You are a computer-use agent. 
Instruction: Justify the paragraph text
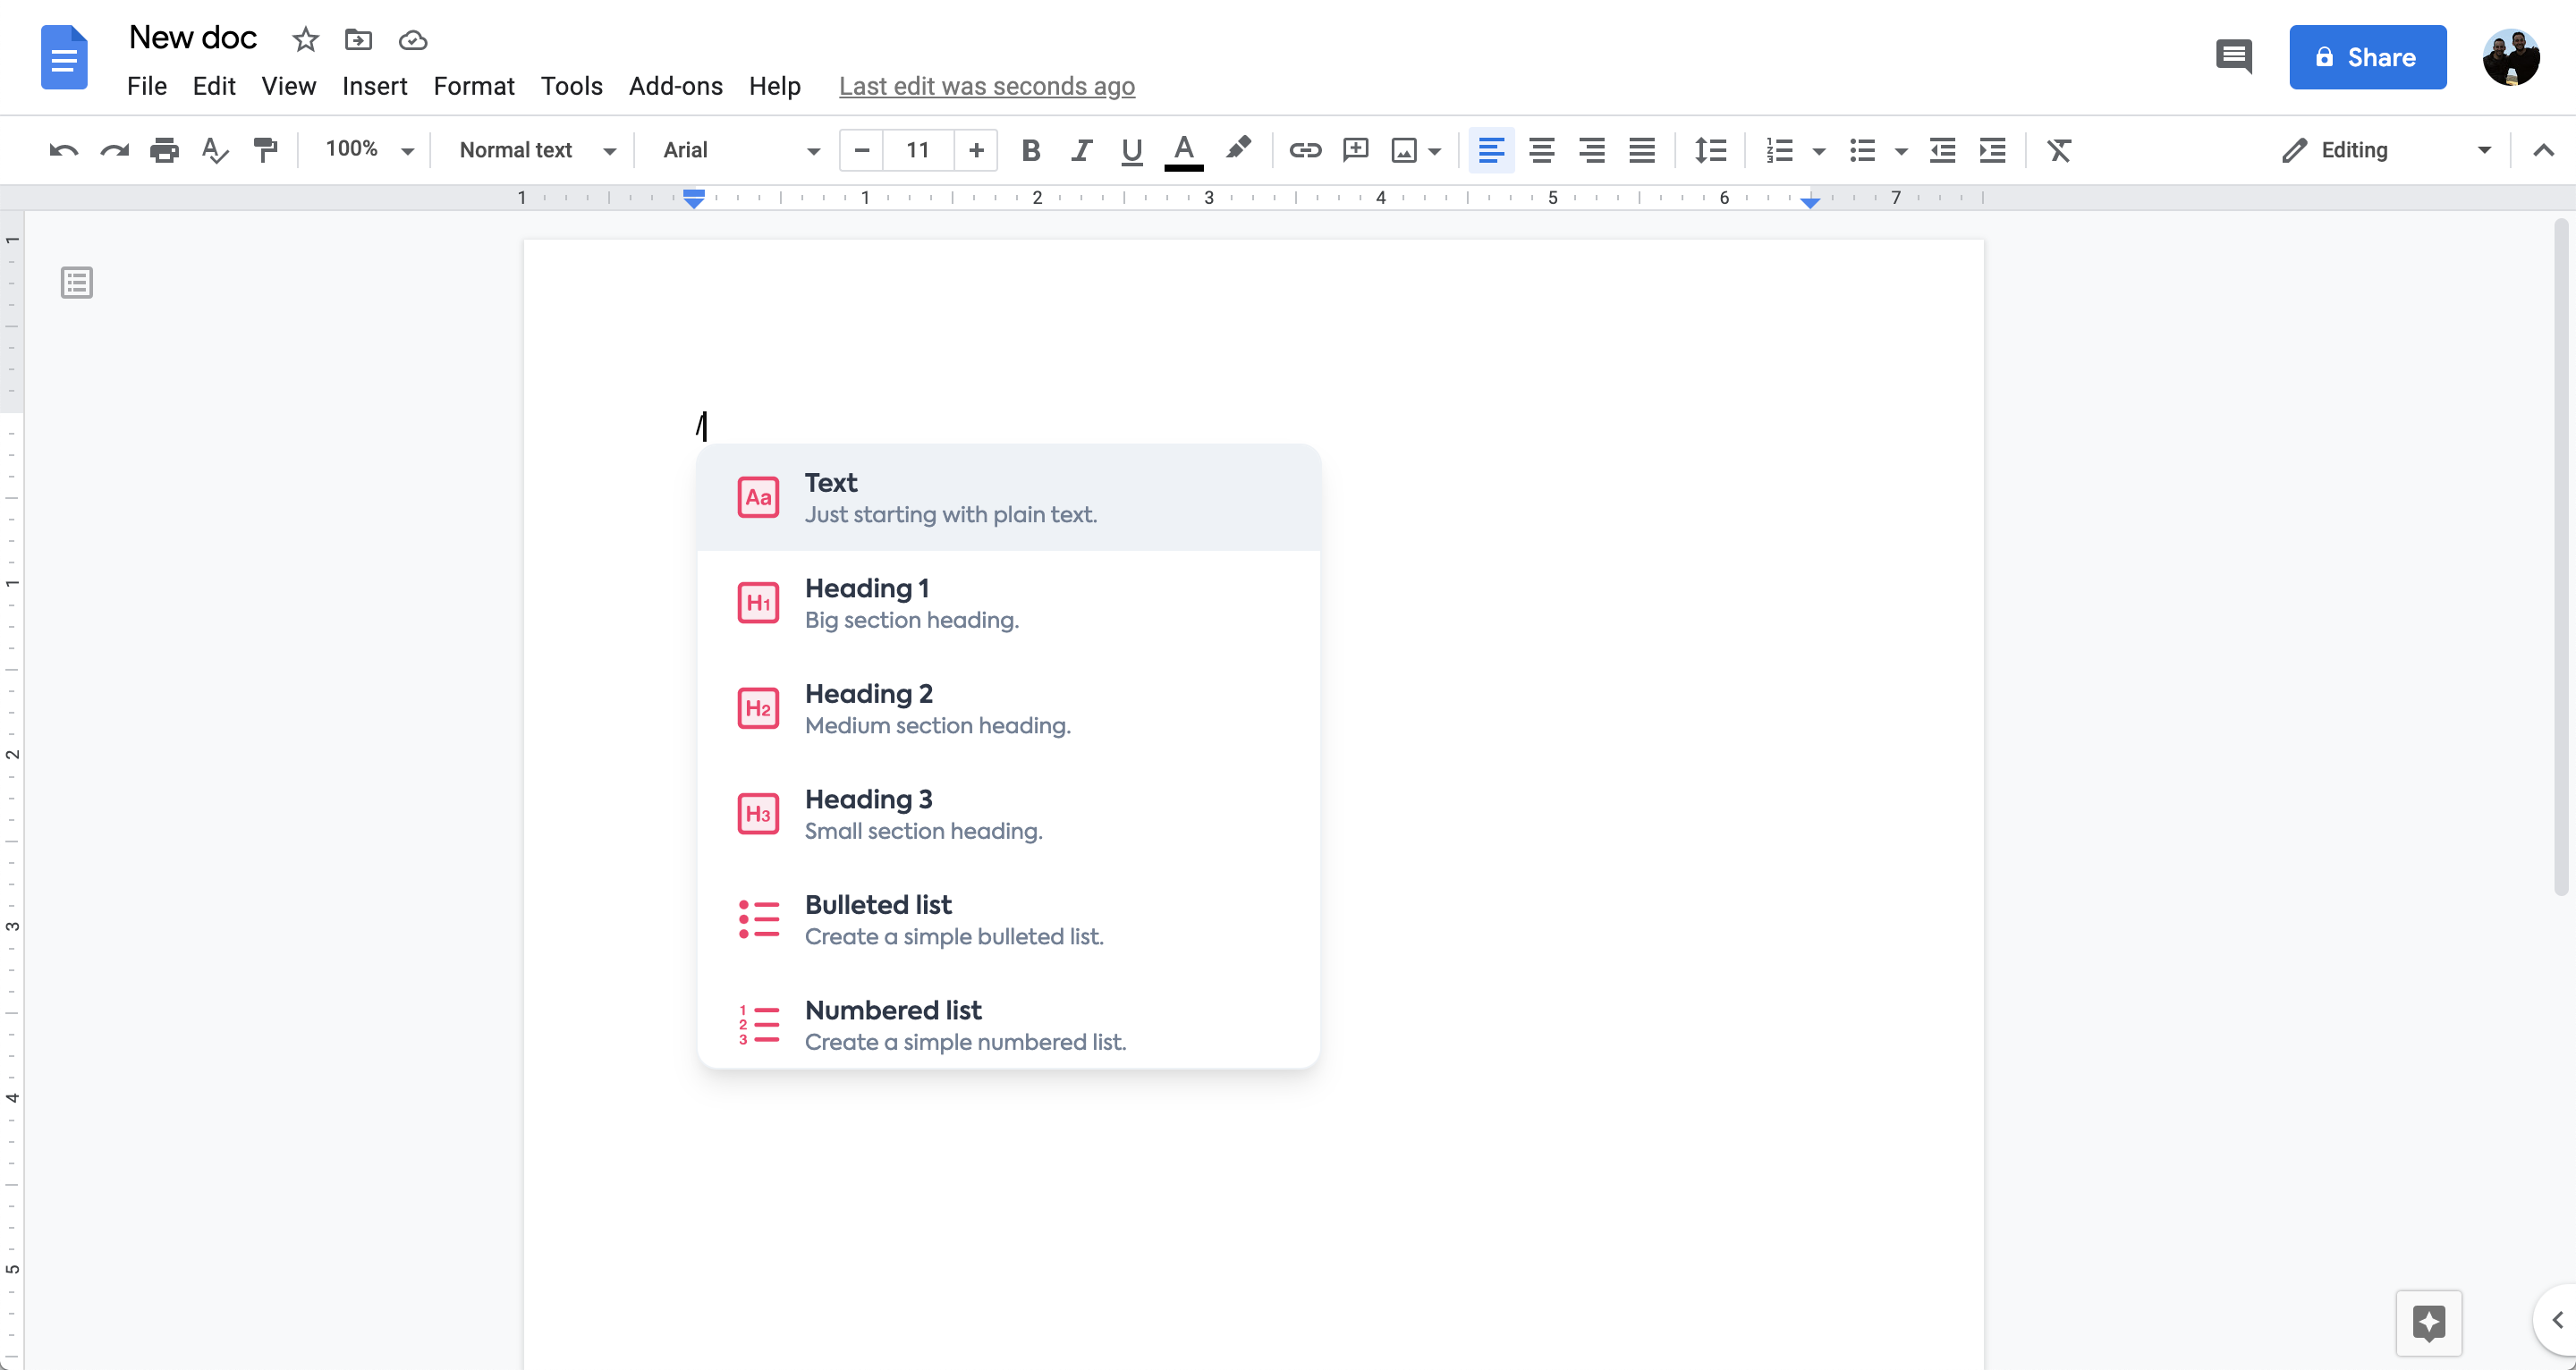pos(1641,150)
